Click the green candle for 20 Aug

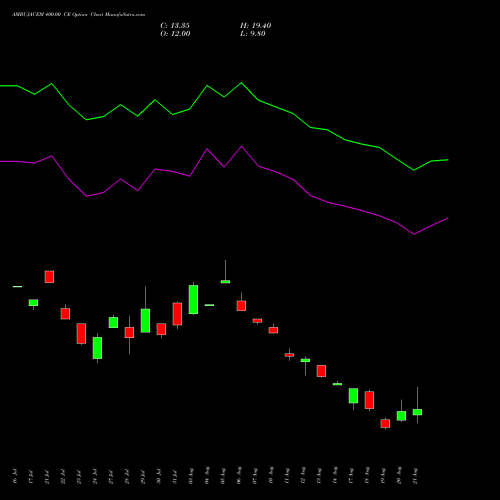pos(401,416)
